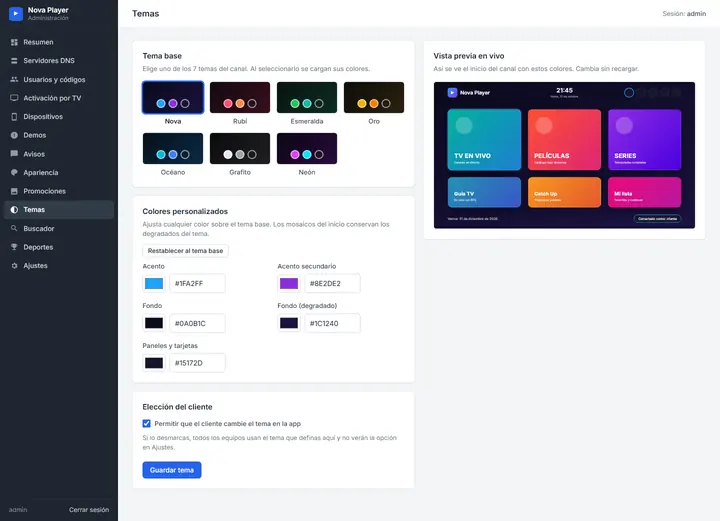Click the Conectado como cliente button in preview
Screen dimensions: 720x521
coord(658,218)
